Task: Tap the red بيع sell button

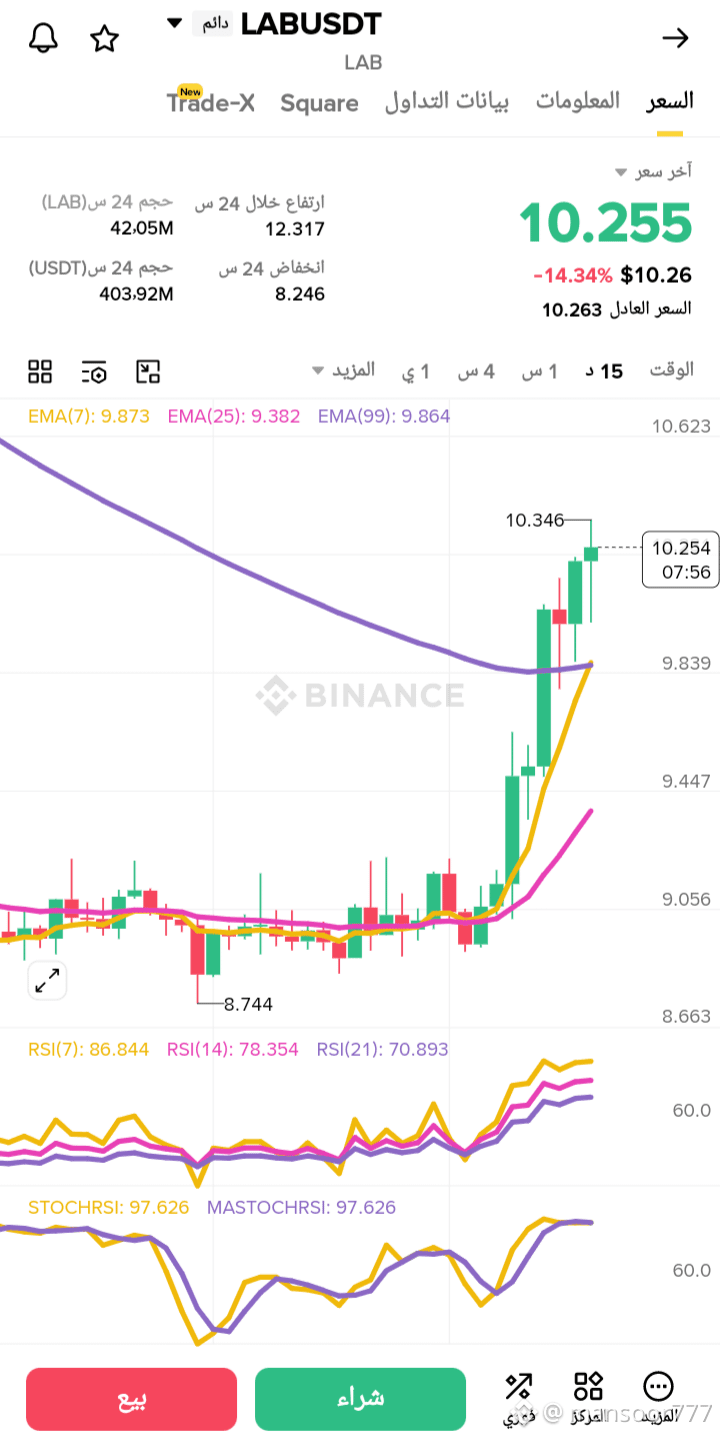Action: tap(131, 1399)
